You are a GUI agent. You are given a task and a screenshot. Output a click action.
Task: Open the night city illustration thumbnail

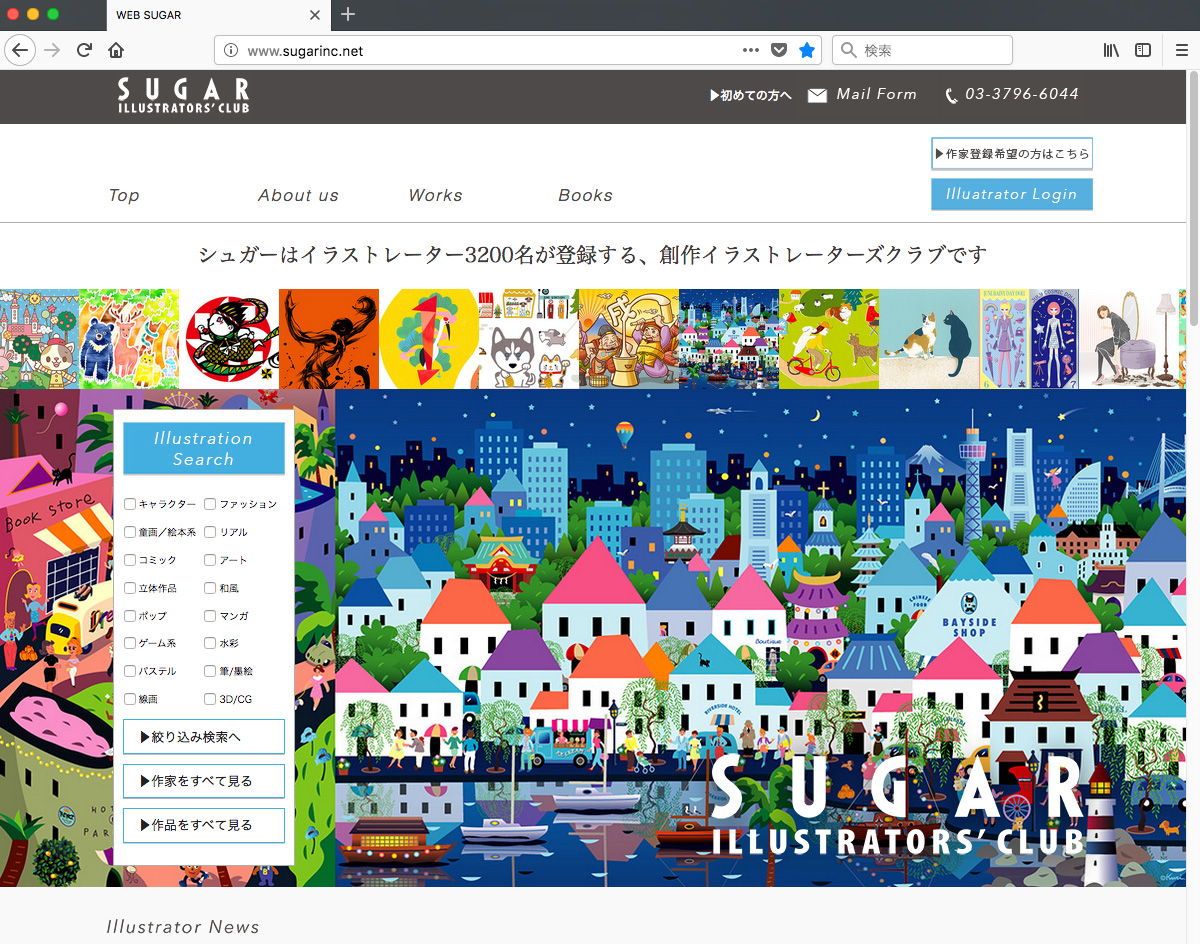[x=729, y=339]
